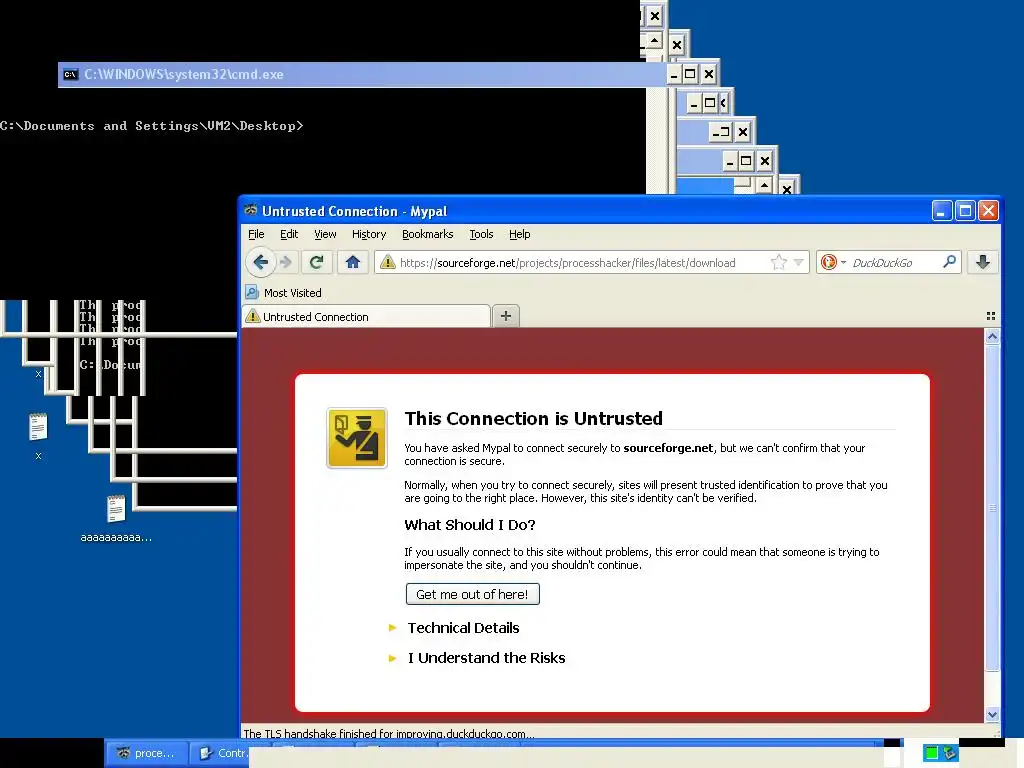This screenshot has width=1024, height=768.
Task: Click the What Should I Do? heading
Action: click(x=470, y=525)
